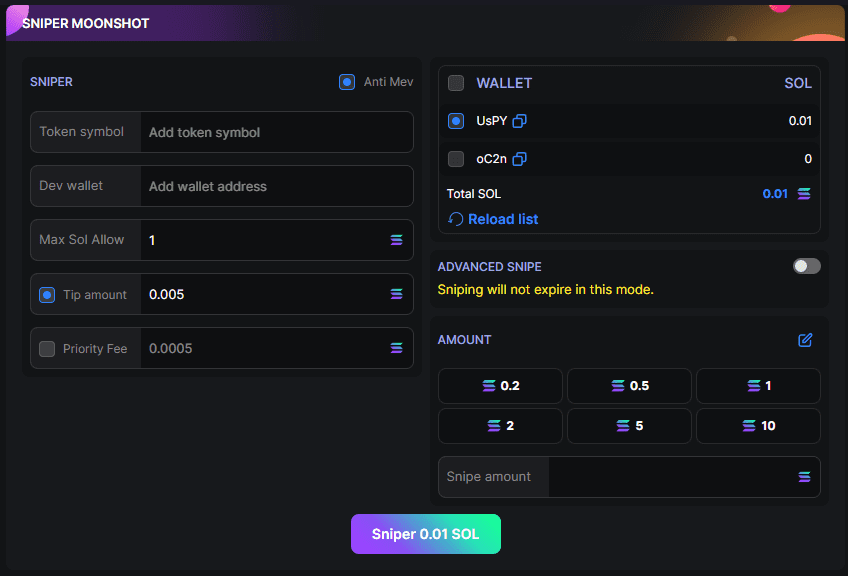Select all wallets via WALLET header checkbox
848x576 pixels.
[456, 83]
